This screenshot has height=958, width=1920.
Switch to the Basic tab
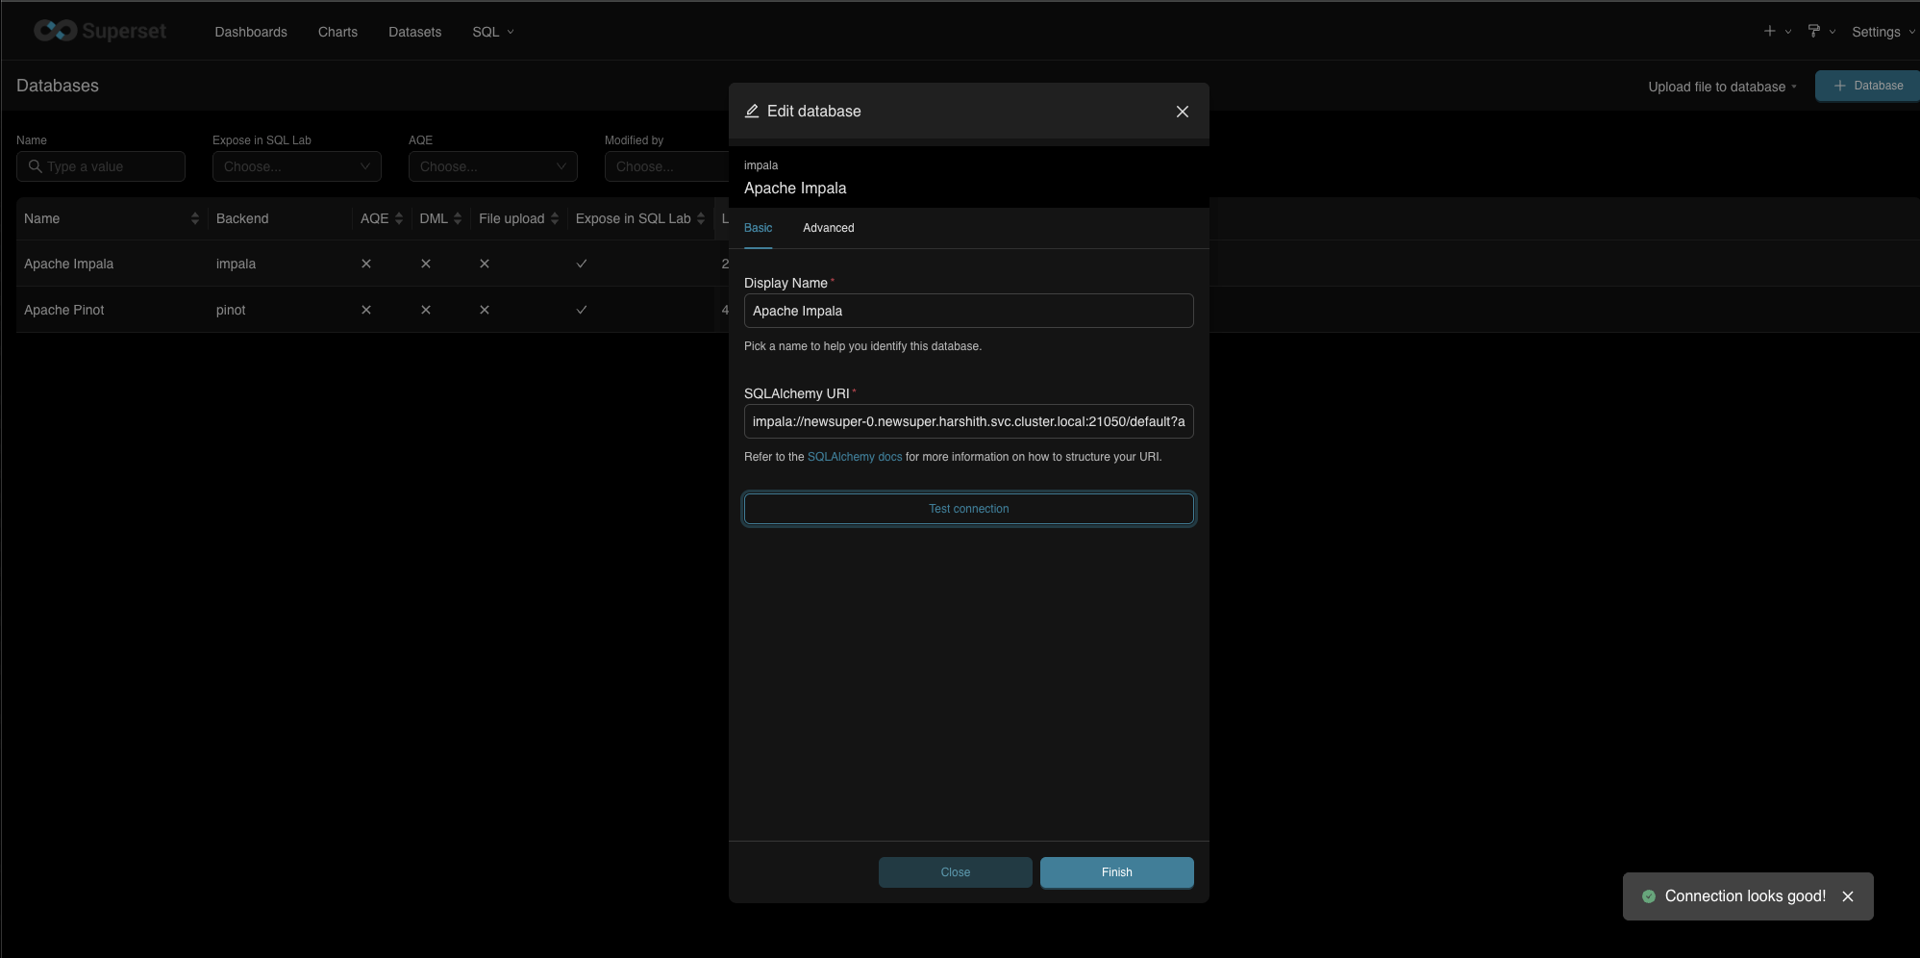pyautogui.click(x=758, y=228)
